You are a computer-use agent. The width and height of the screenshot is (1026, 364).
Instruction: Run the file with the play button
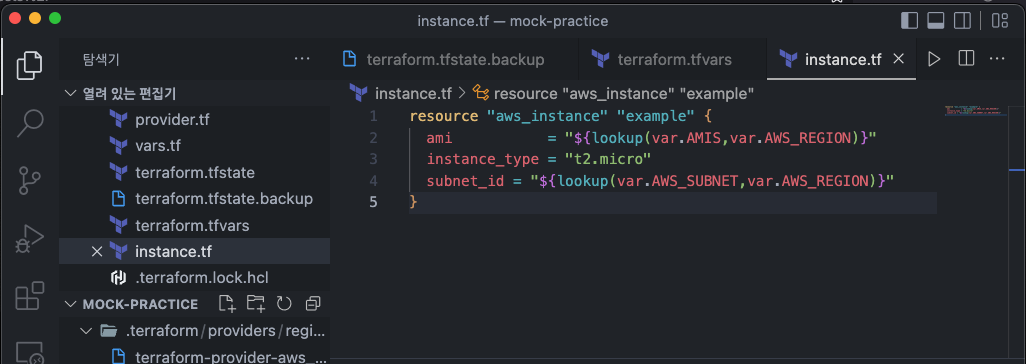point(934,59)
